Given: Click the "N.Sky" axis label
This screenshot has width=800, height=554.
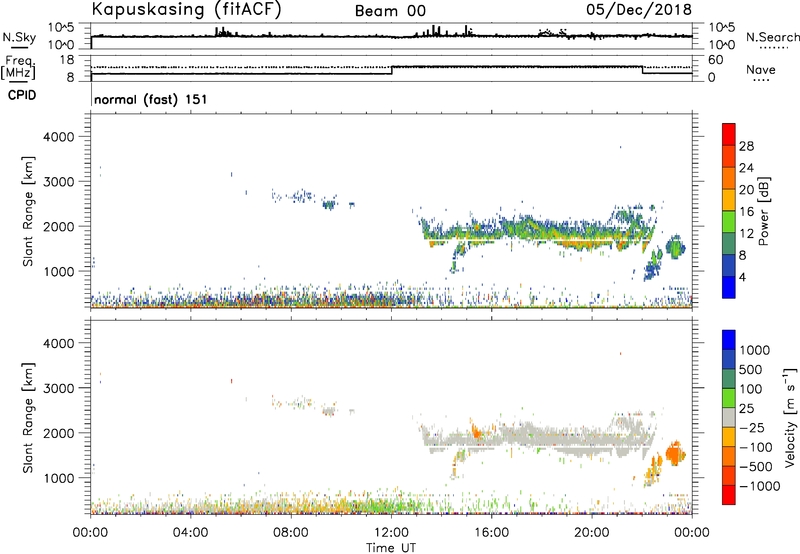Looking at the screenshot, I should [19, 37].
